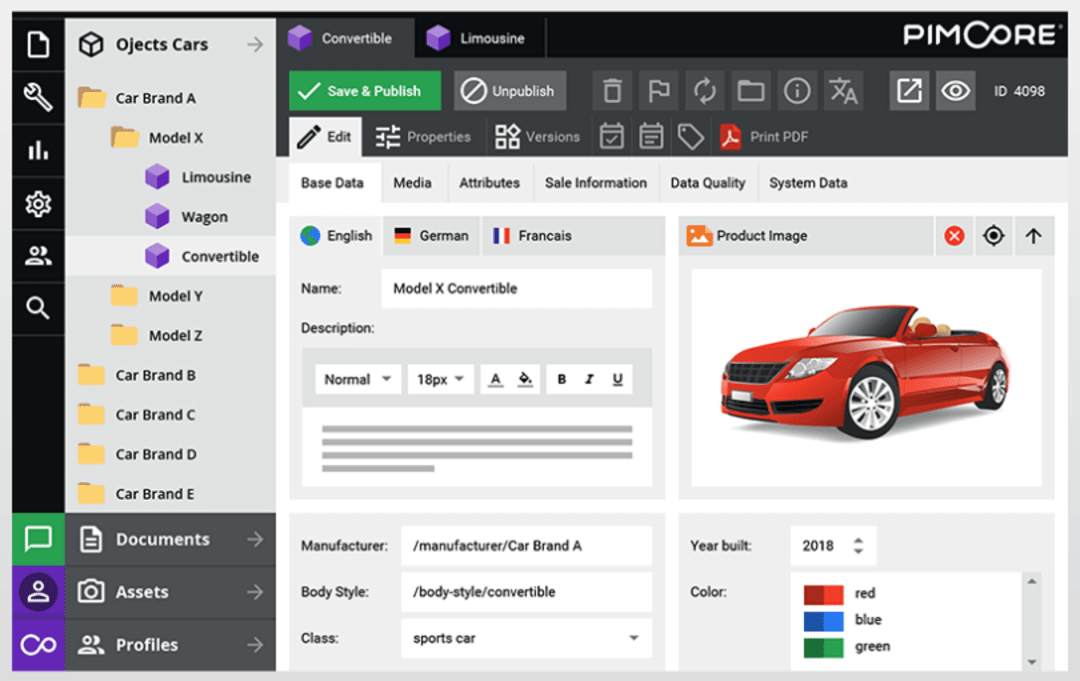Reload the object using the refresh icon
The width and height of the screenshot is (1080, 681).
coord(704,90)
